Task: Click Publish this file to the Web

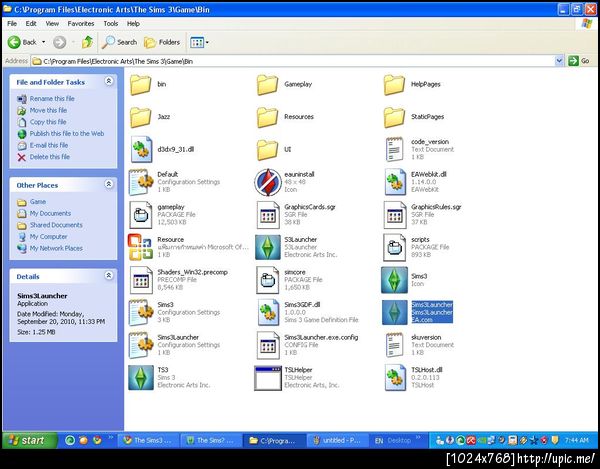Action: coord(67,134)
